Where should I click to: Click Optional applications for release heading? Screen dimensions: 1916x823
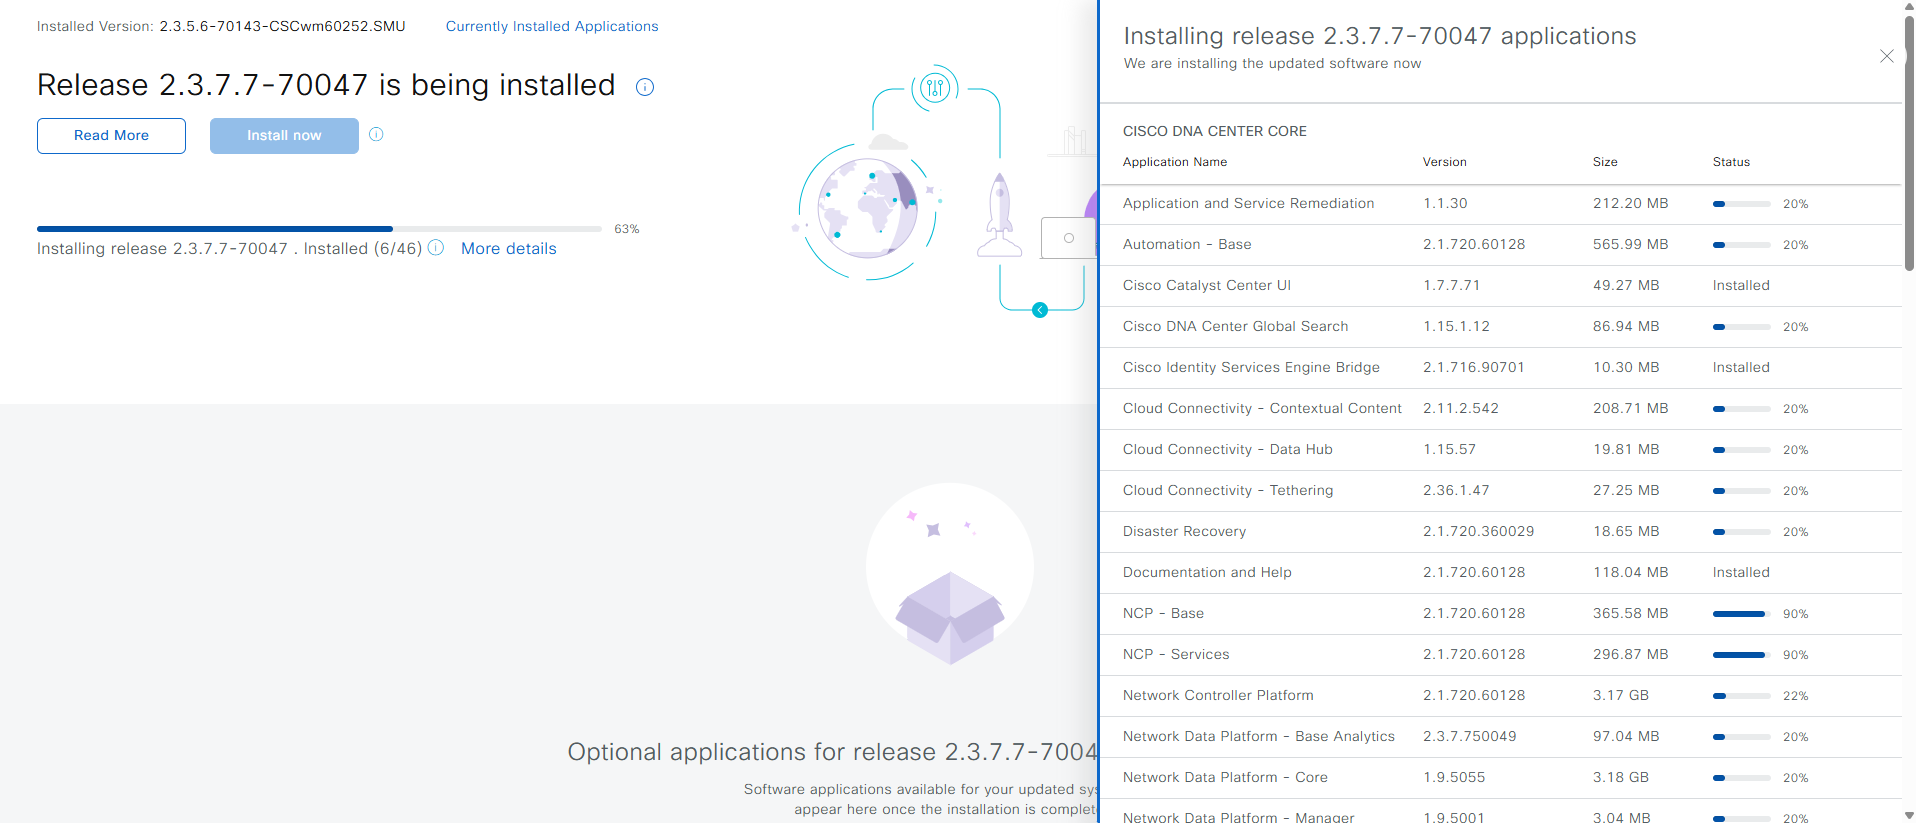(x=832, y=752)
